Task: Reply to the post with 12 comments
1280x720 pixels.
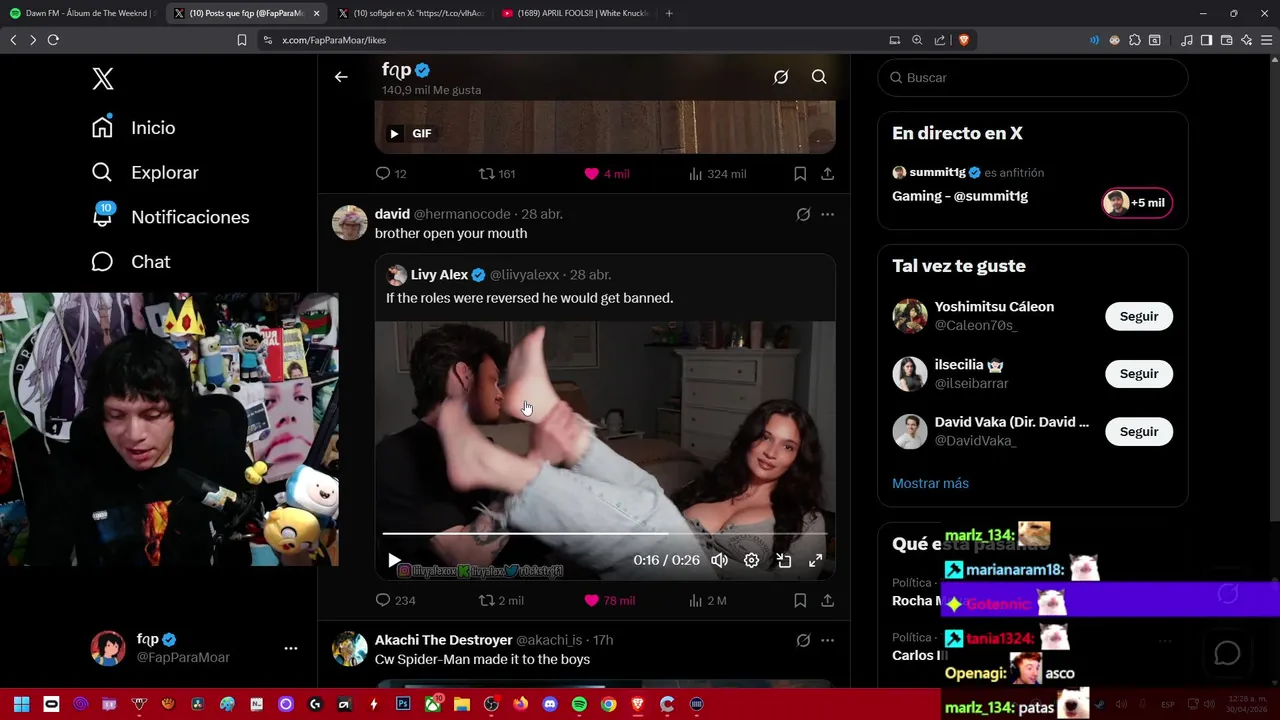Action: (391, 173)
